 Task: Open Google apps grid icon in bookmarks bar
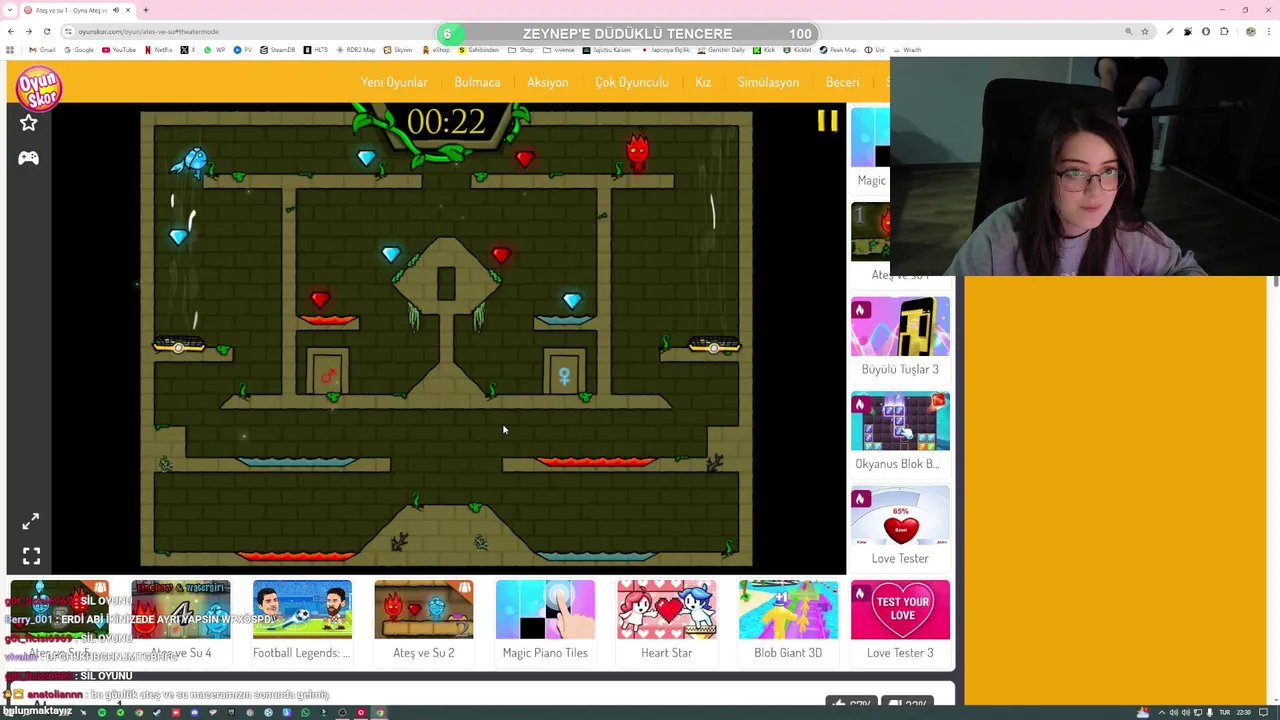point(10,50)
